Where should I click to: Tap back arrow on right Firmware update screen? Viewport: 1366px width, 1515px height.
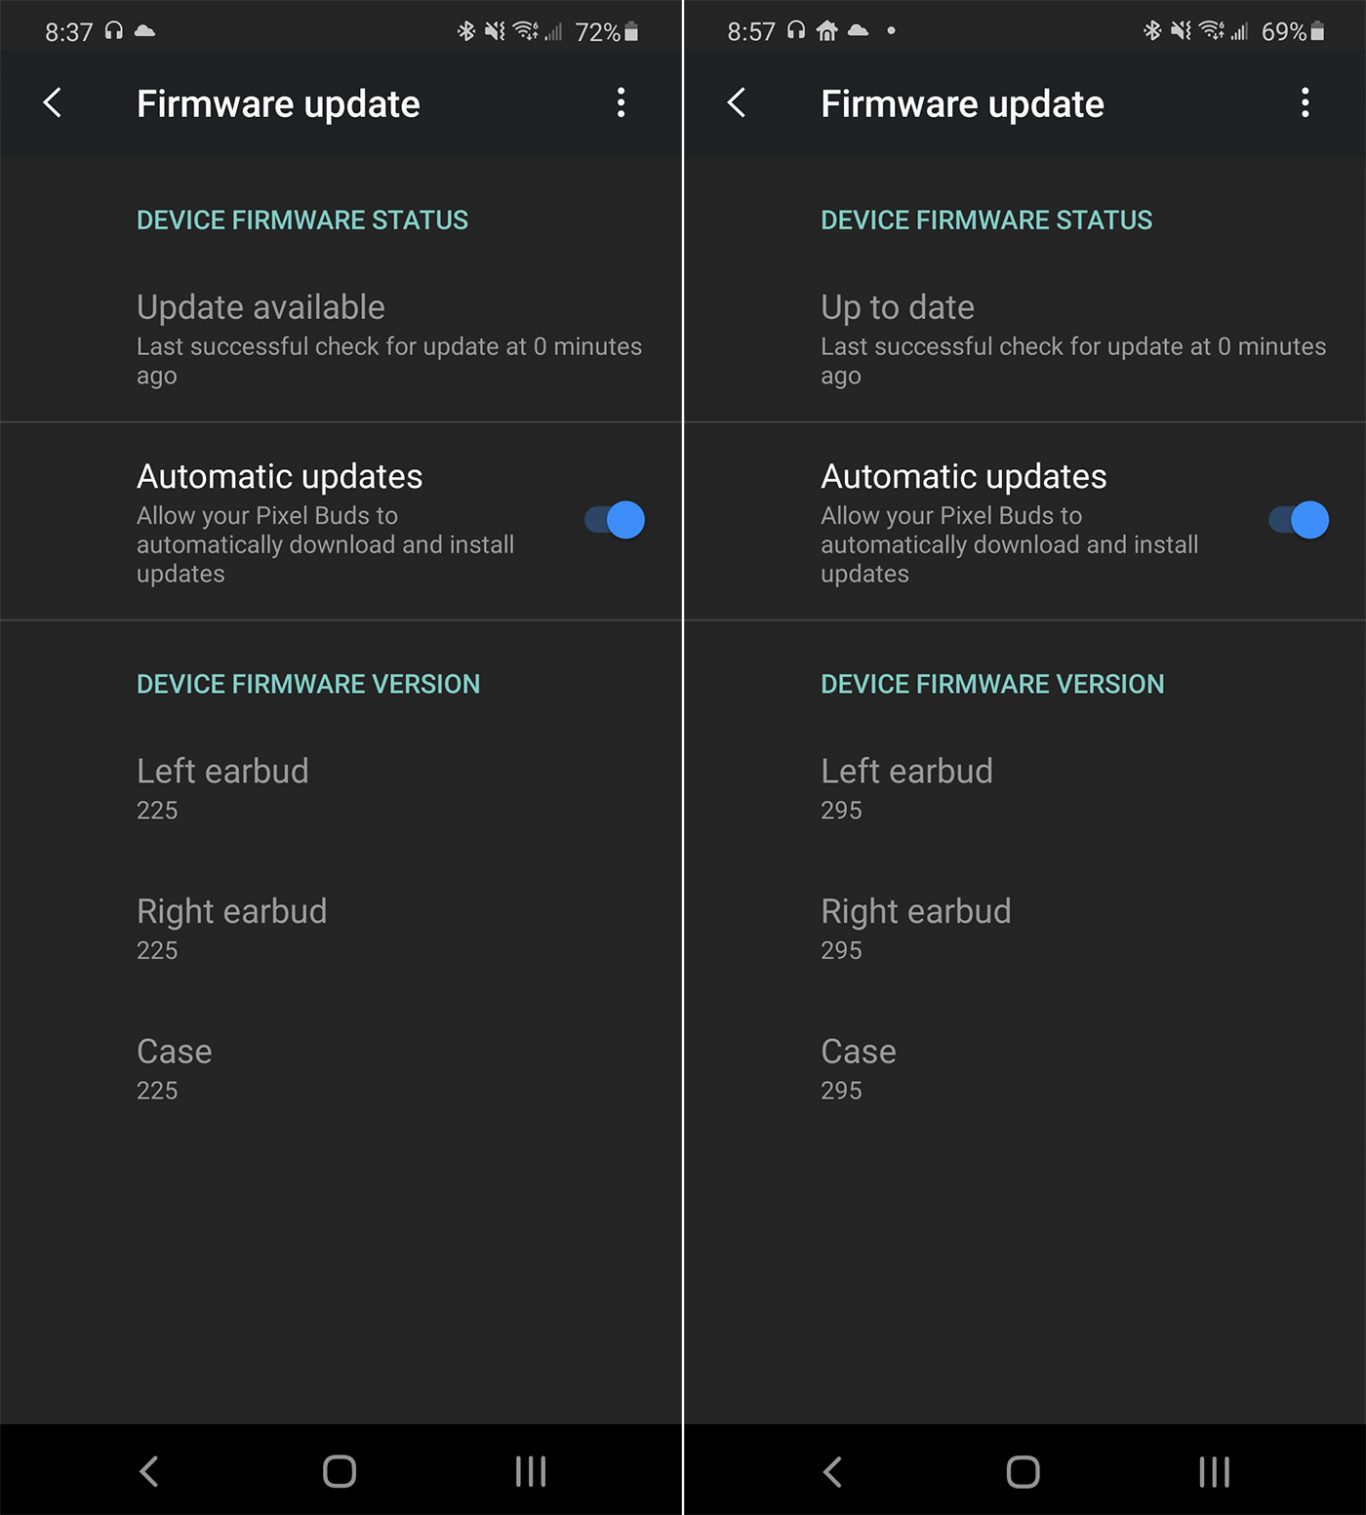click(x=737, y=102)
